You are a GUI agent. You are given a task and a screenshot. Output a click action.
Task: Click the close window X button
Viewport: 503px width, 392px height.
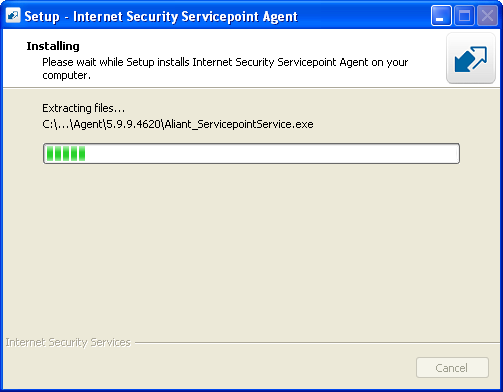[487, 15]
